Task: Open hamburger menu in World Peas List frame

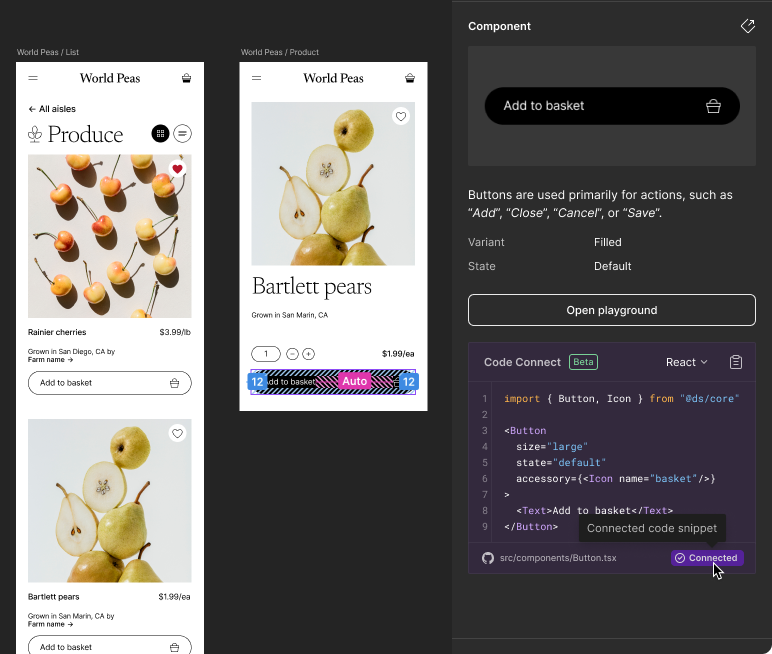Action: point(33,78)
